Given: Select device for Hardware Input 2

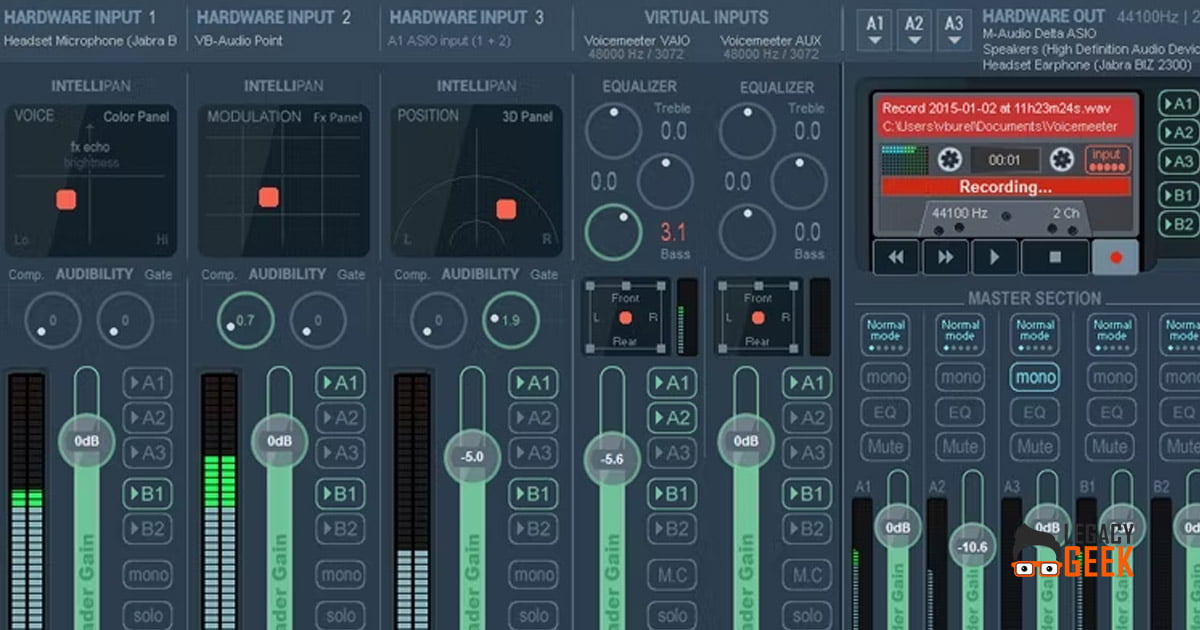Looking at the screenshot, I should point(240,41).
